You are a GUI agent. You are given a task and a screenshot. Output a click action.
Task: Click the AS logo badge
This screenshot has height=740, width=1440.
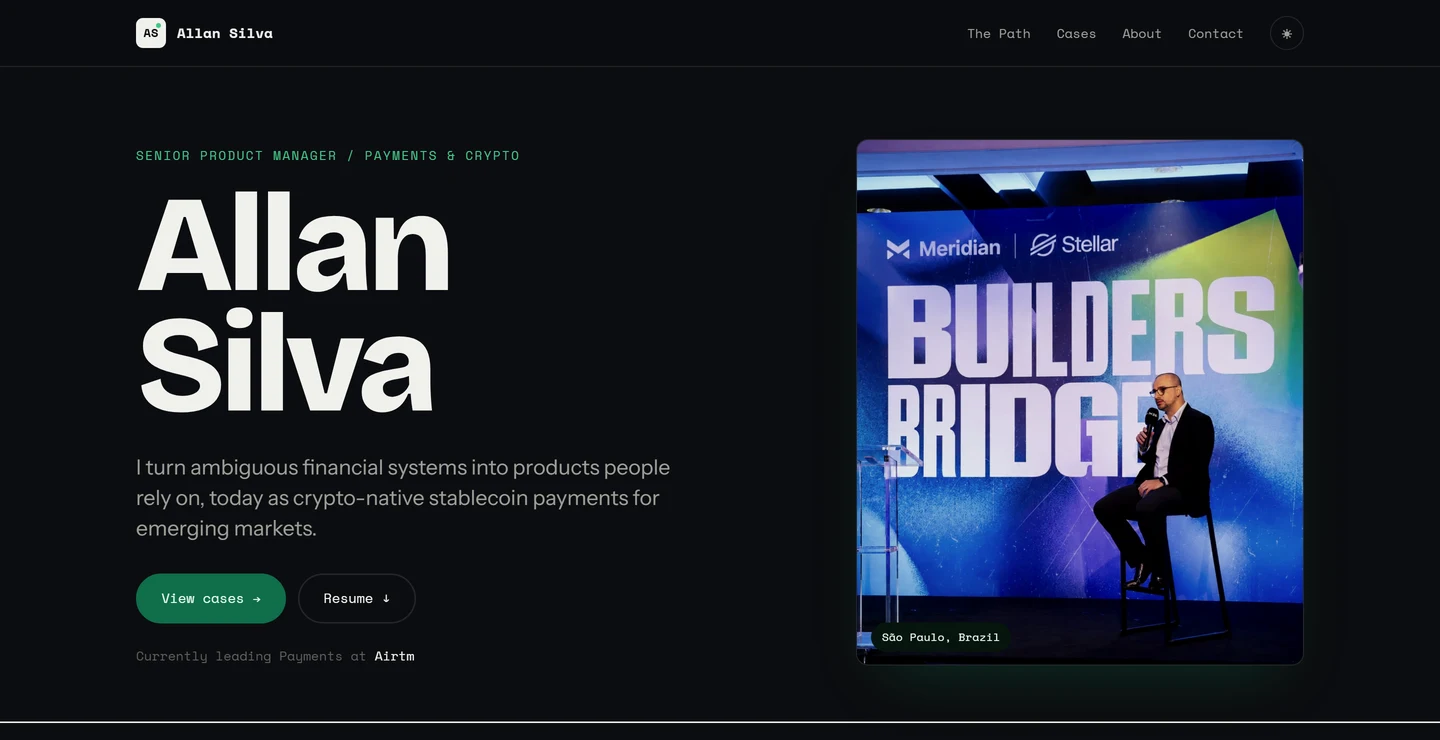151,33
